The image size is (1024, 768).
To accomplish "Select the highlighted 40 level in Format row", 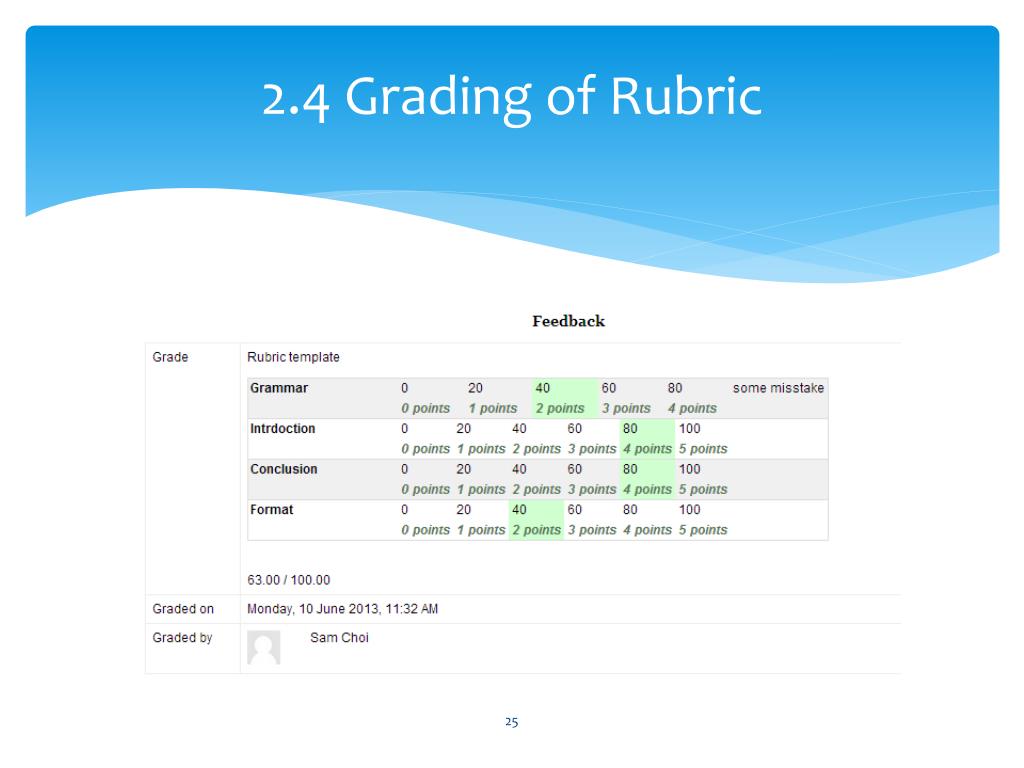I will click(536, 519).
